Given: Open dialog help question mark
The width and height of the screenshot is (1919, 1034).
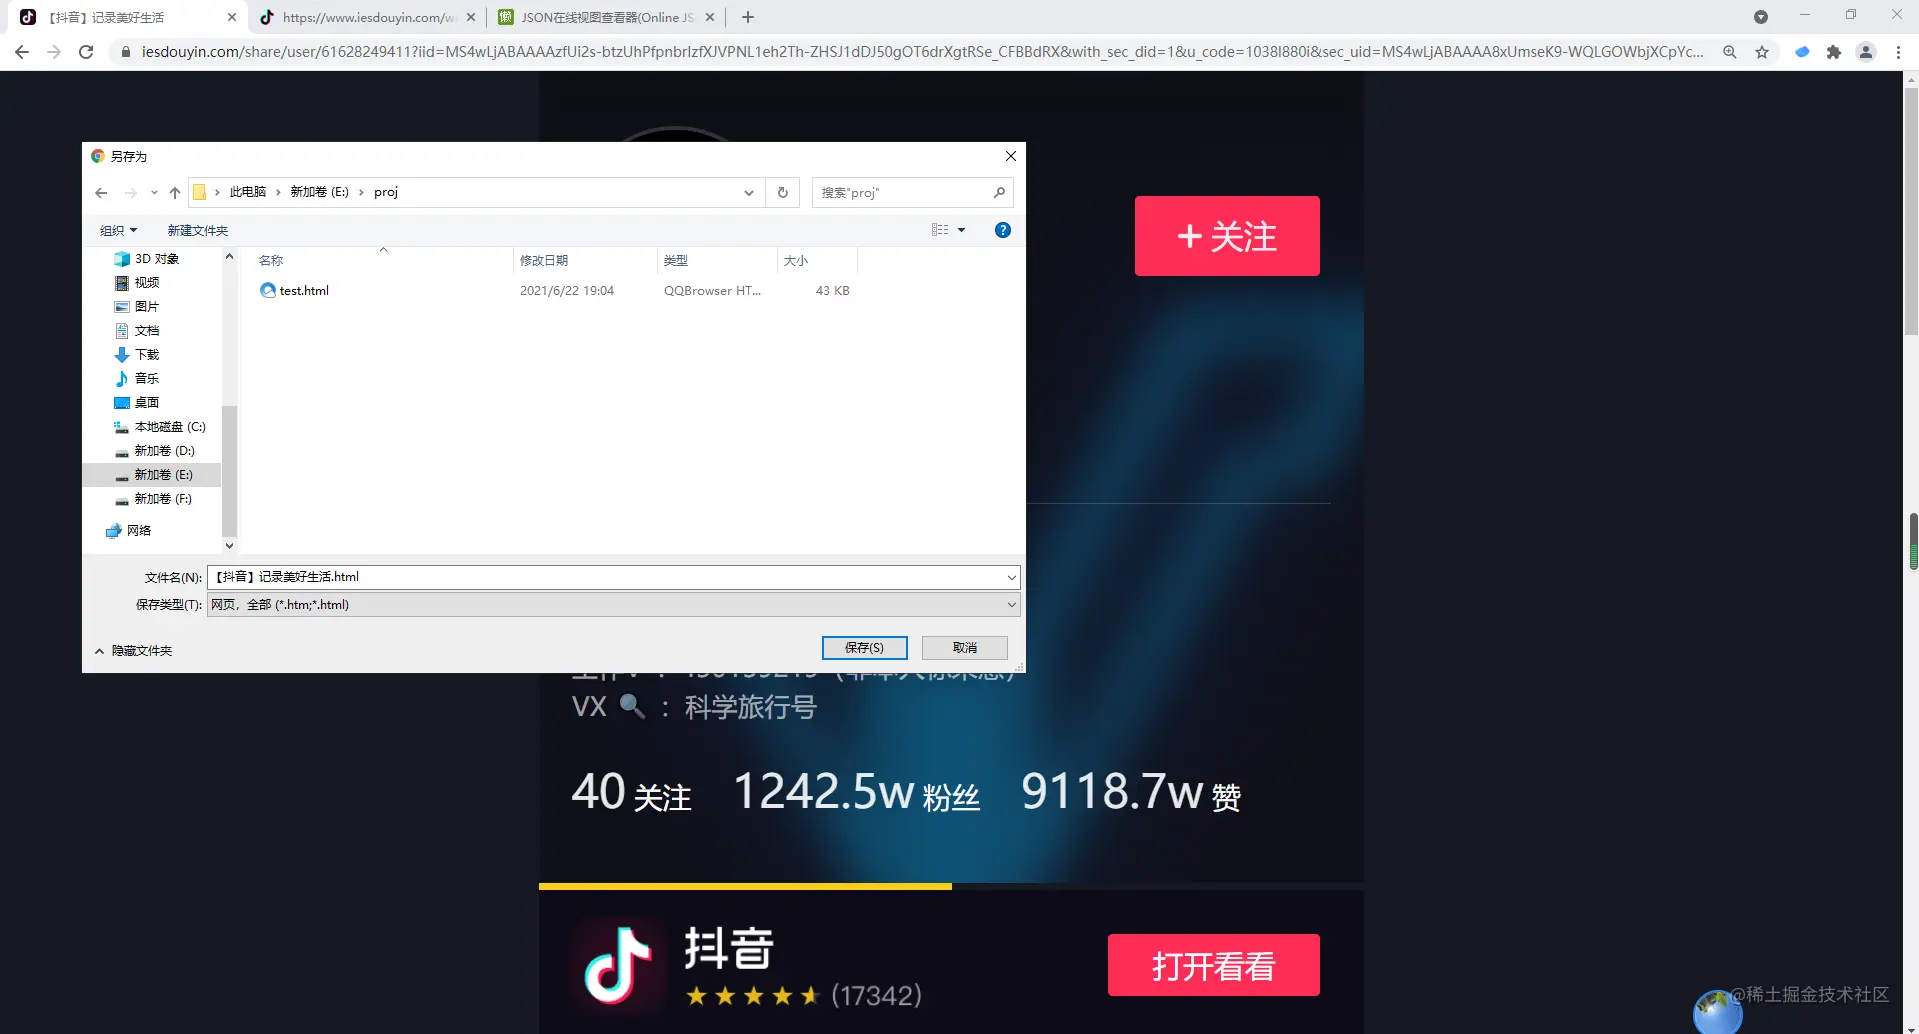Looking at the screenshot, I should (1003, 230).
